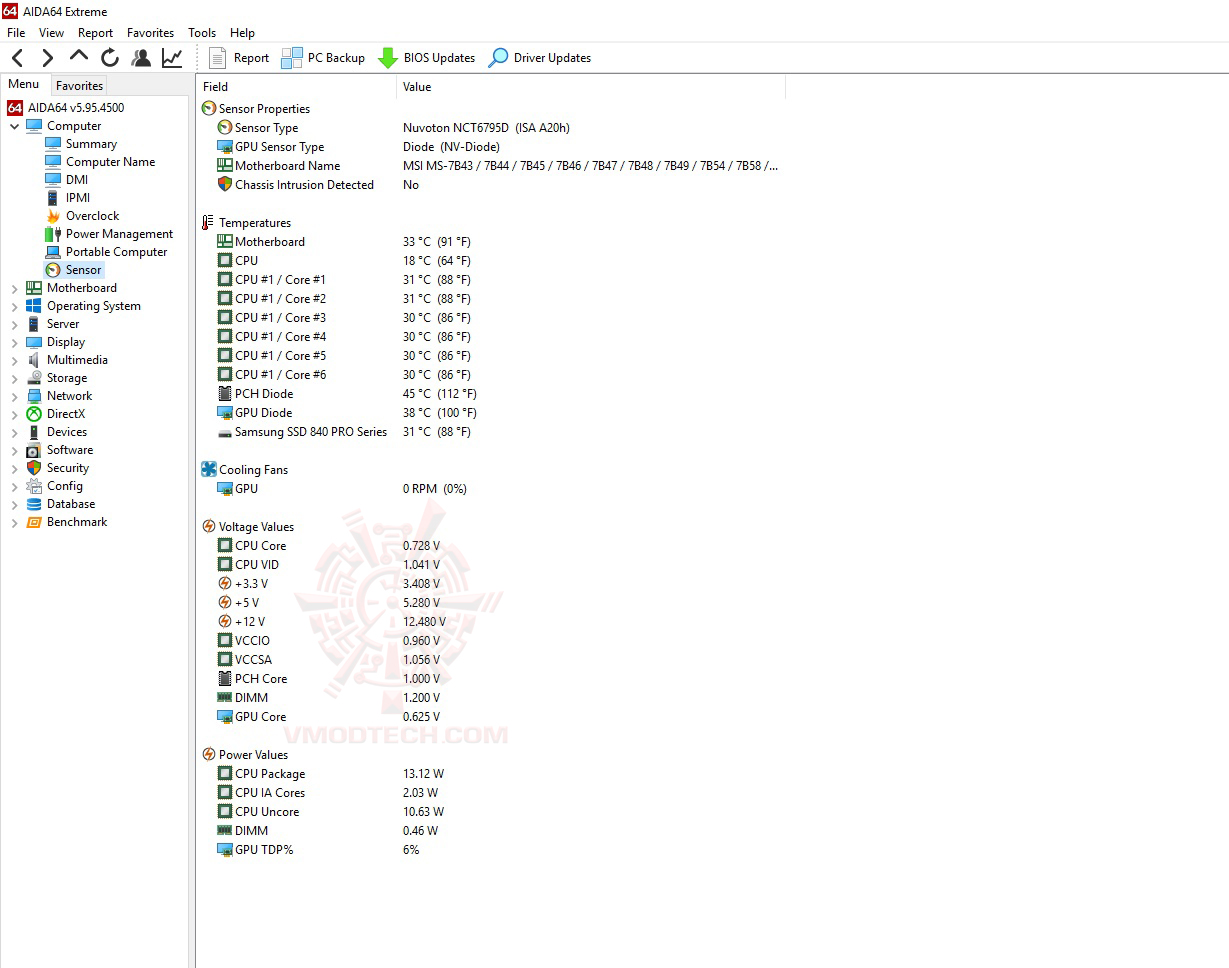This screenshot has width=1229, height=968.
Task: Click the Benchmark icon in tree
Action: pos(34,522)
